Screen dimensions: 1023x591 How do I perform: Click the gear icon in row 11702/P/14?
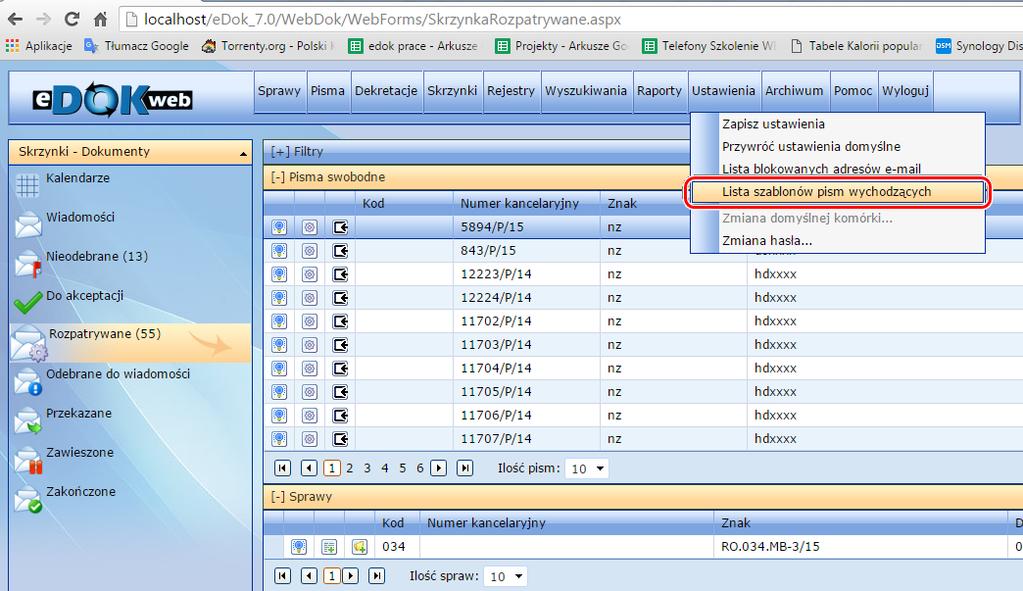click(309, 321)
